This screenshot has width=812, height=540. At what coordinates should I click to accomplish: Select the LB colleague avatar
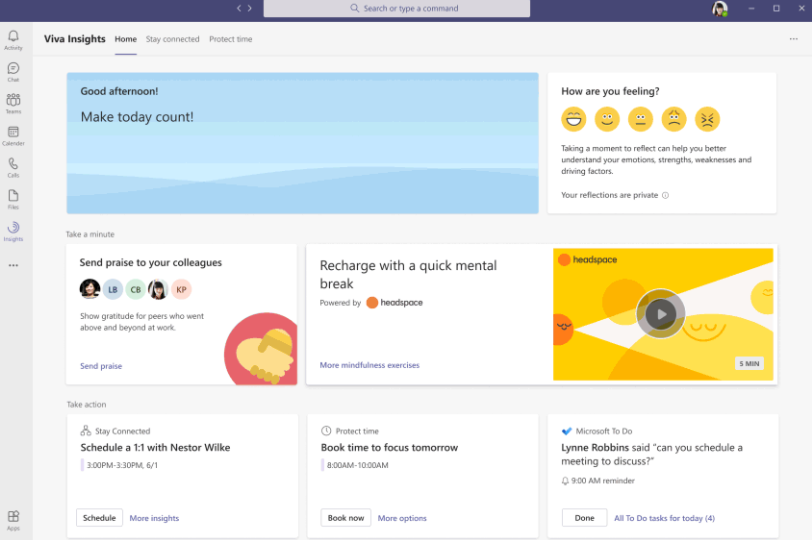pos(113,289)
